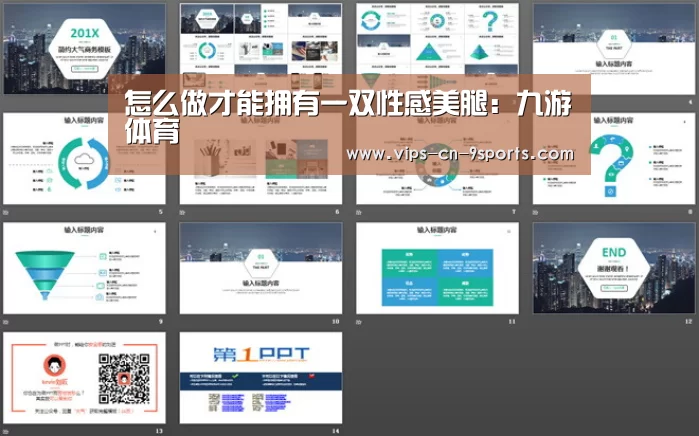Select slide 2 with the nine-slide overview grid
Image resolution: width=699 pixels, height=436 pixels.
coord(261,49)
